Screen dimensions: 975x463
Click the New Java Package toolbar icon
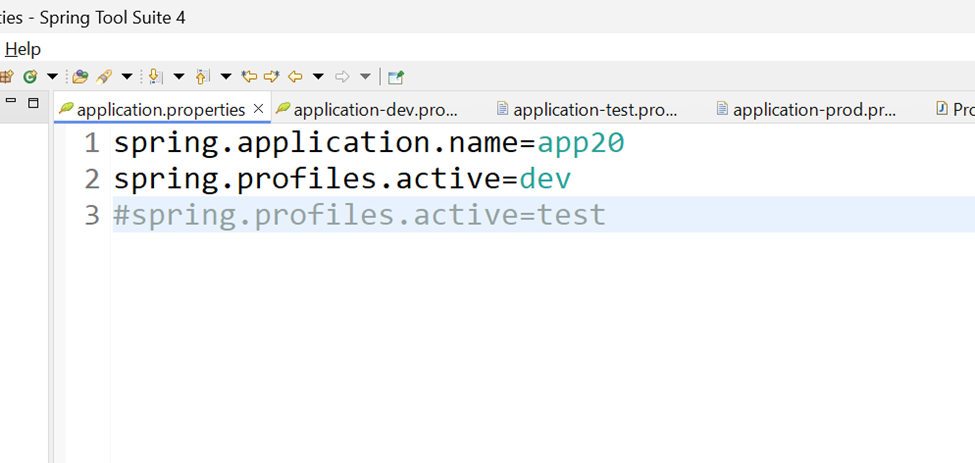coord(6,77)
